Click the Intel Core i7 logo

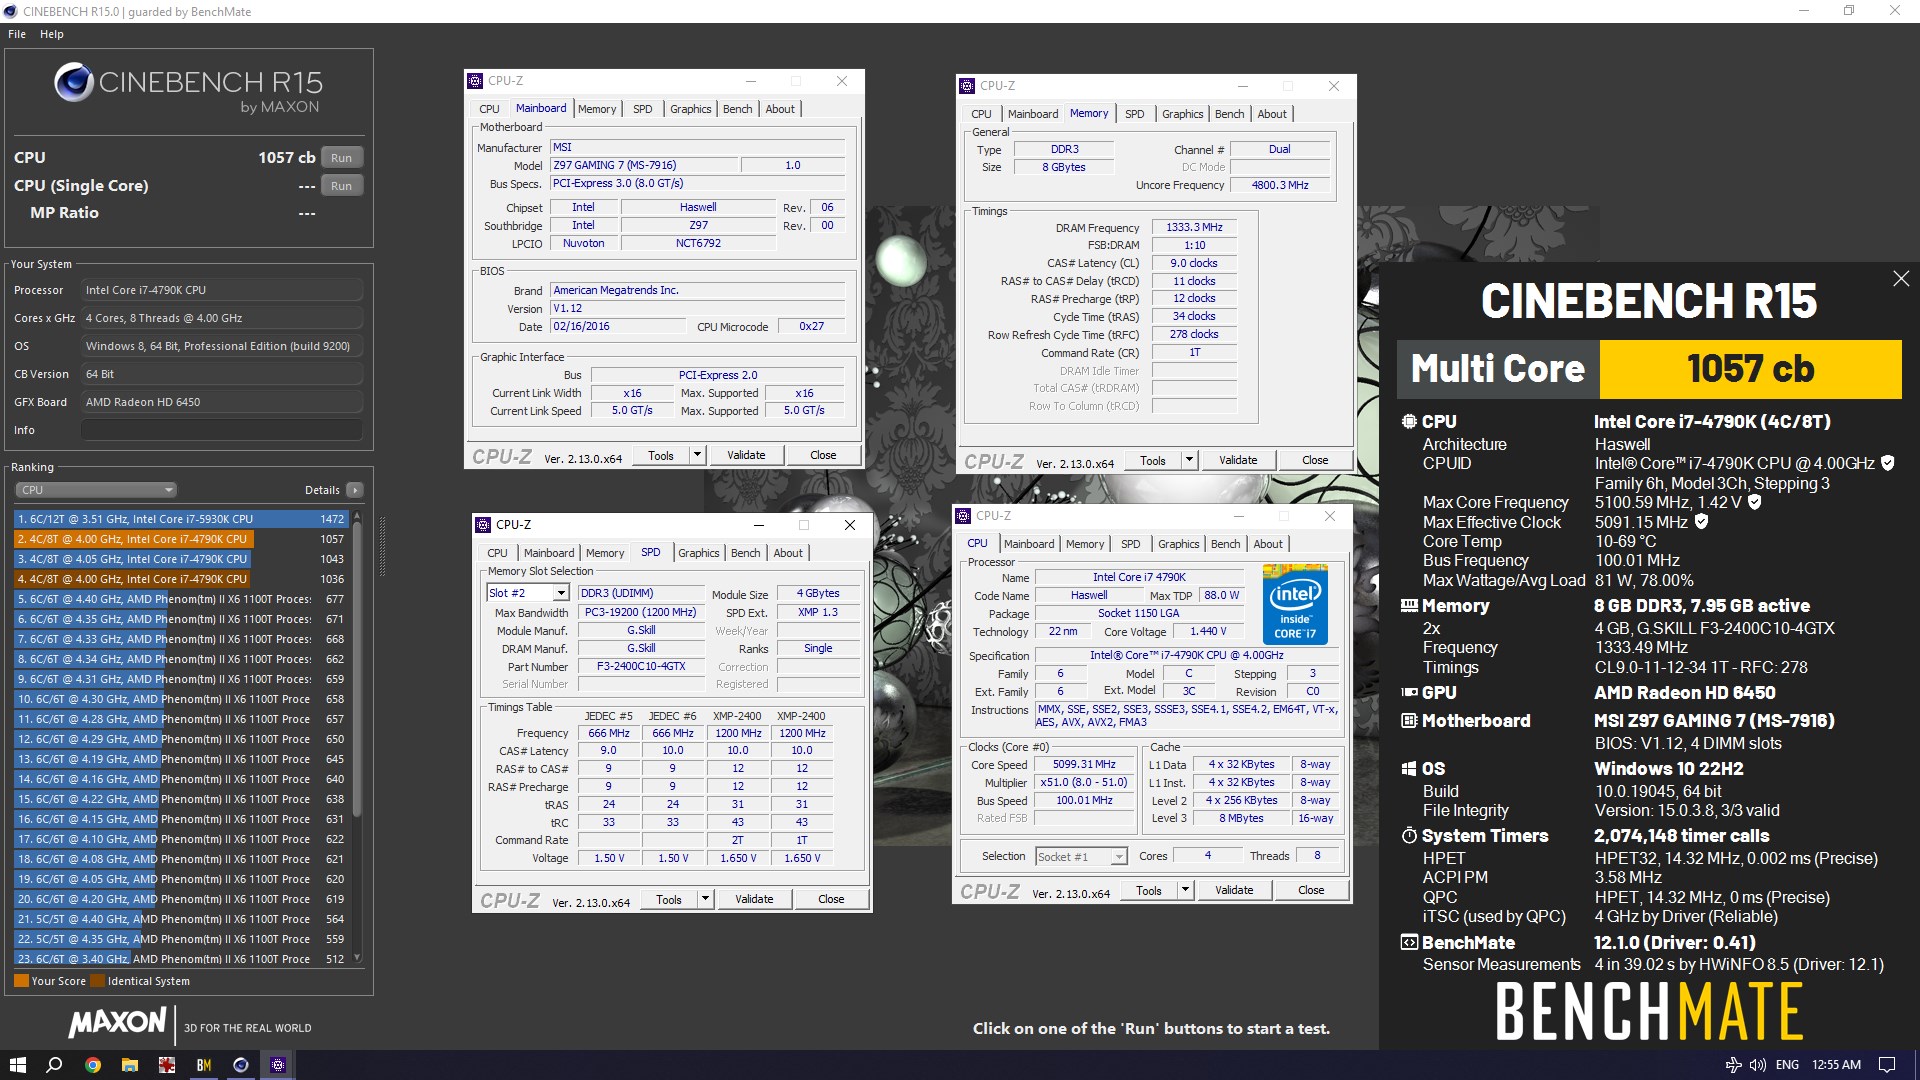point(1295,604)
